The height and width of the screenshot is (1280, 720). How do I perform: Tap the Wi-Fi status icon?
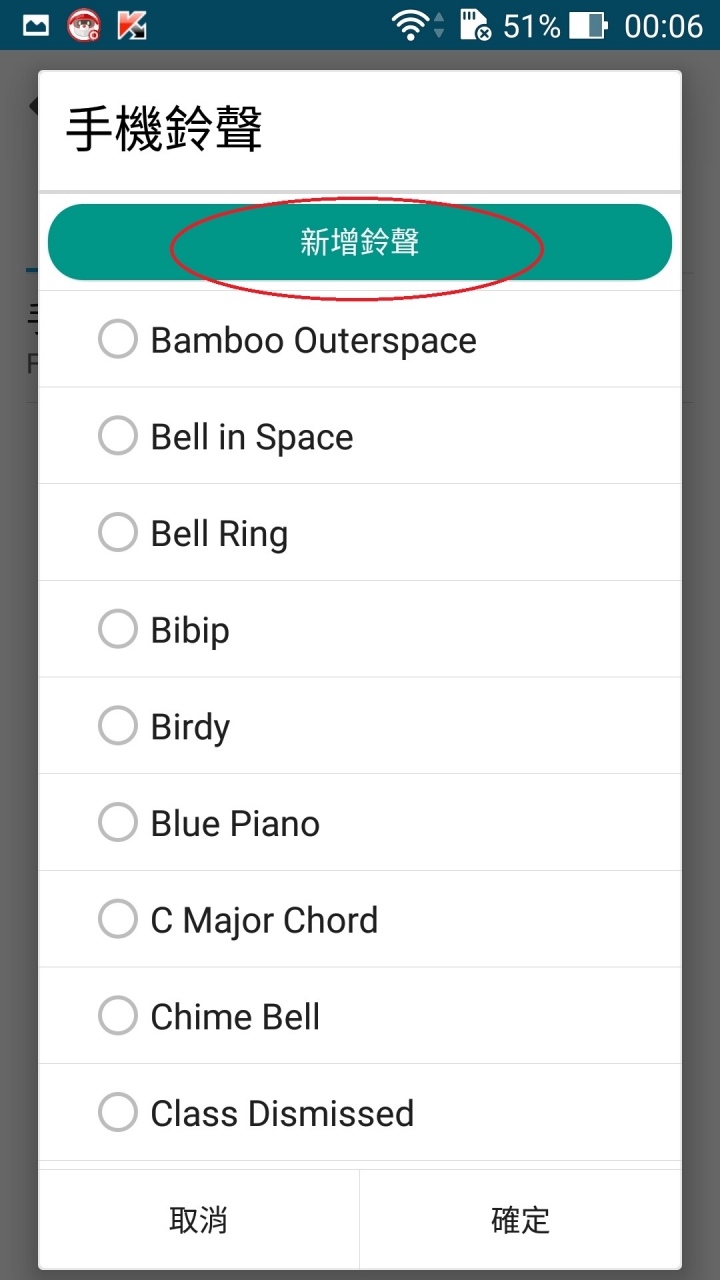point(418,25)
